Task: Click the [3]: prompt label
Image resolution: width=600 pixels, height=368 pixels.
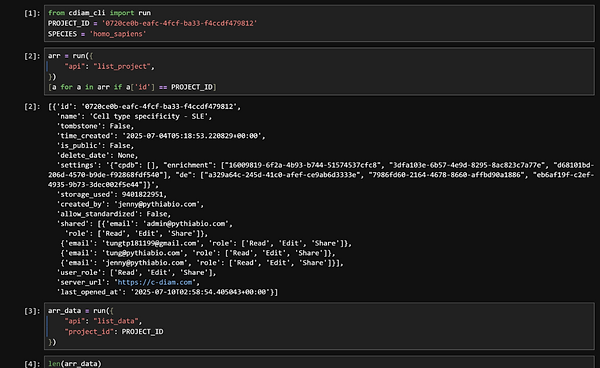Action: (32, 311)
